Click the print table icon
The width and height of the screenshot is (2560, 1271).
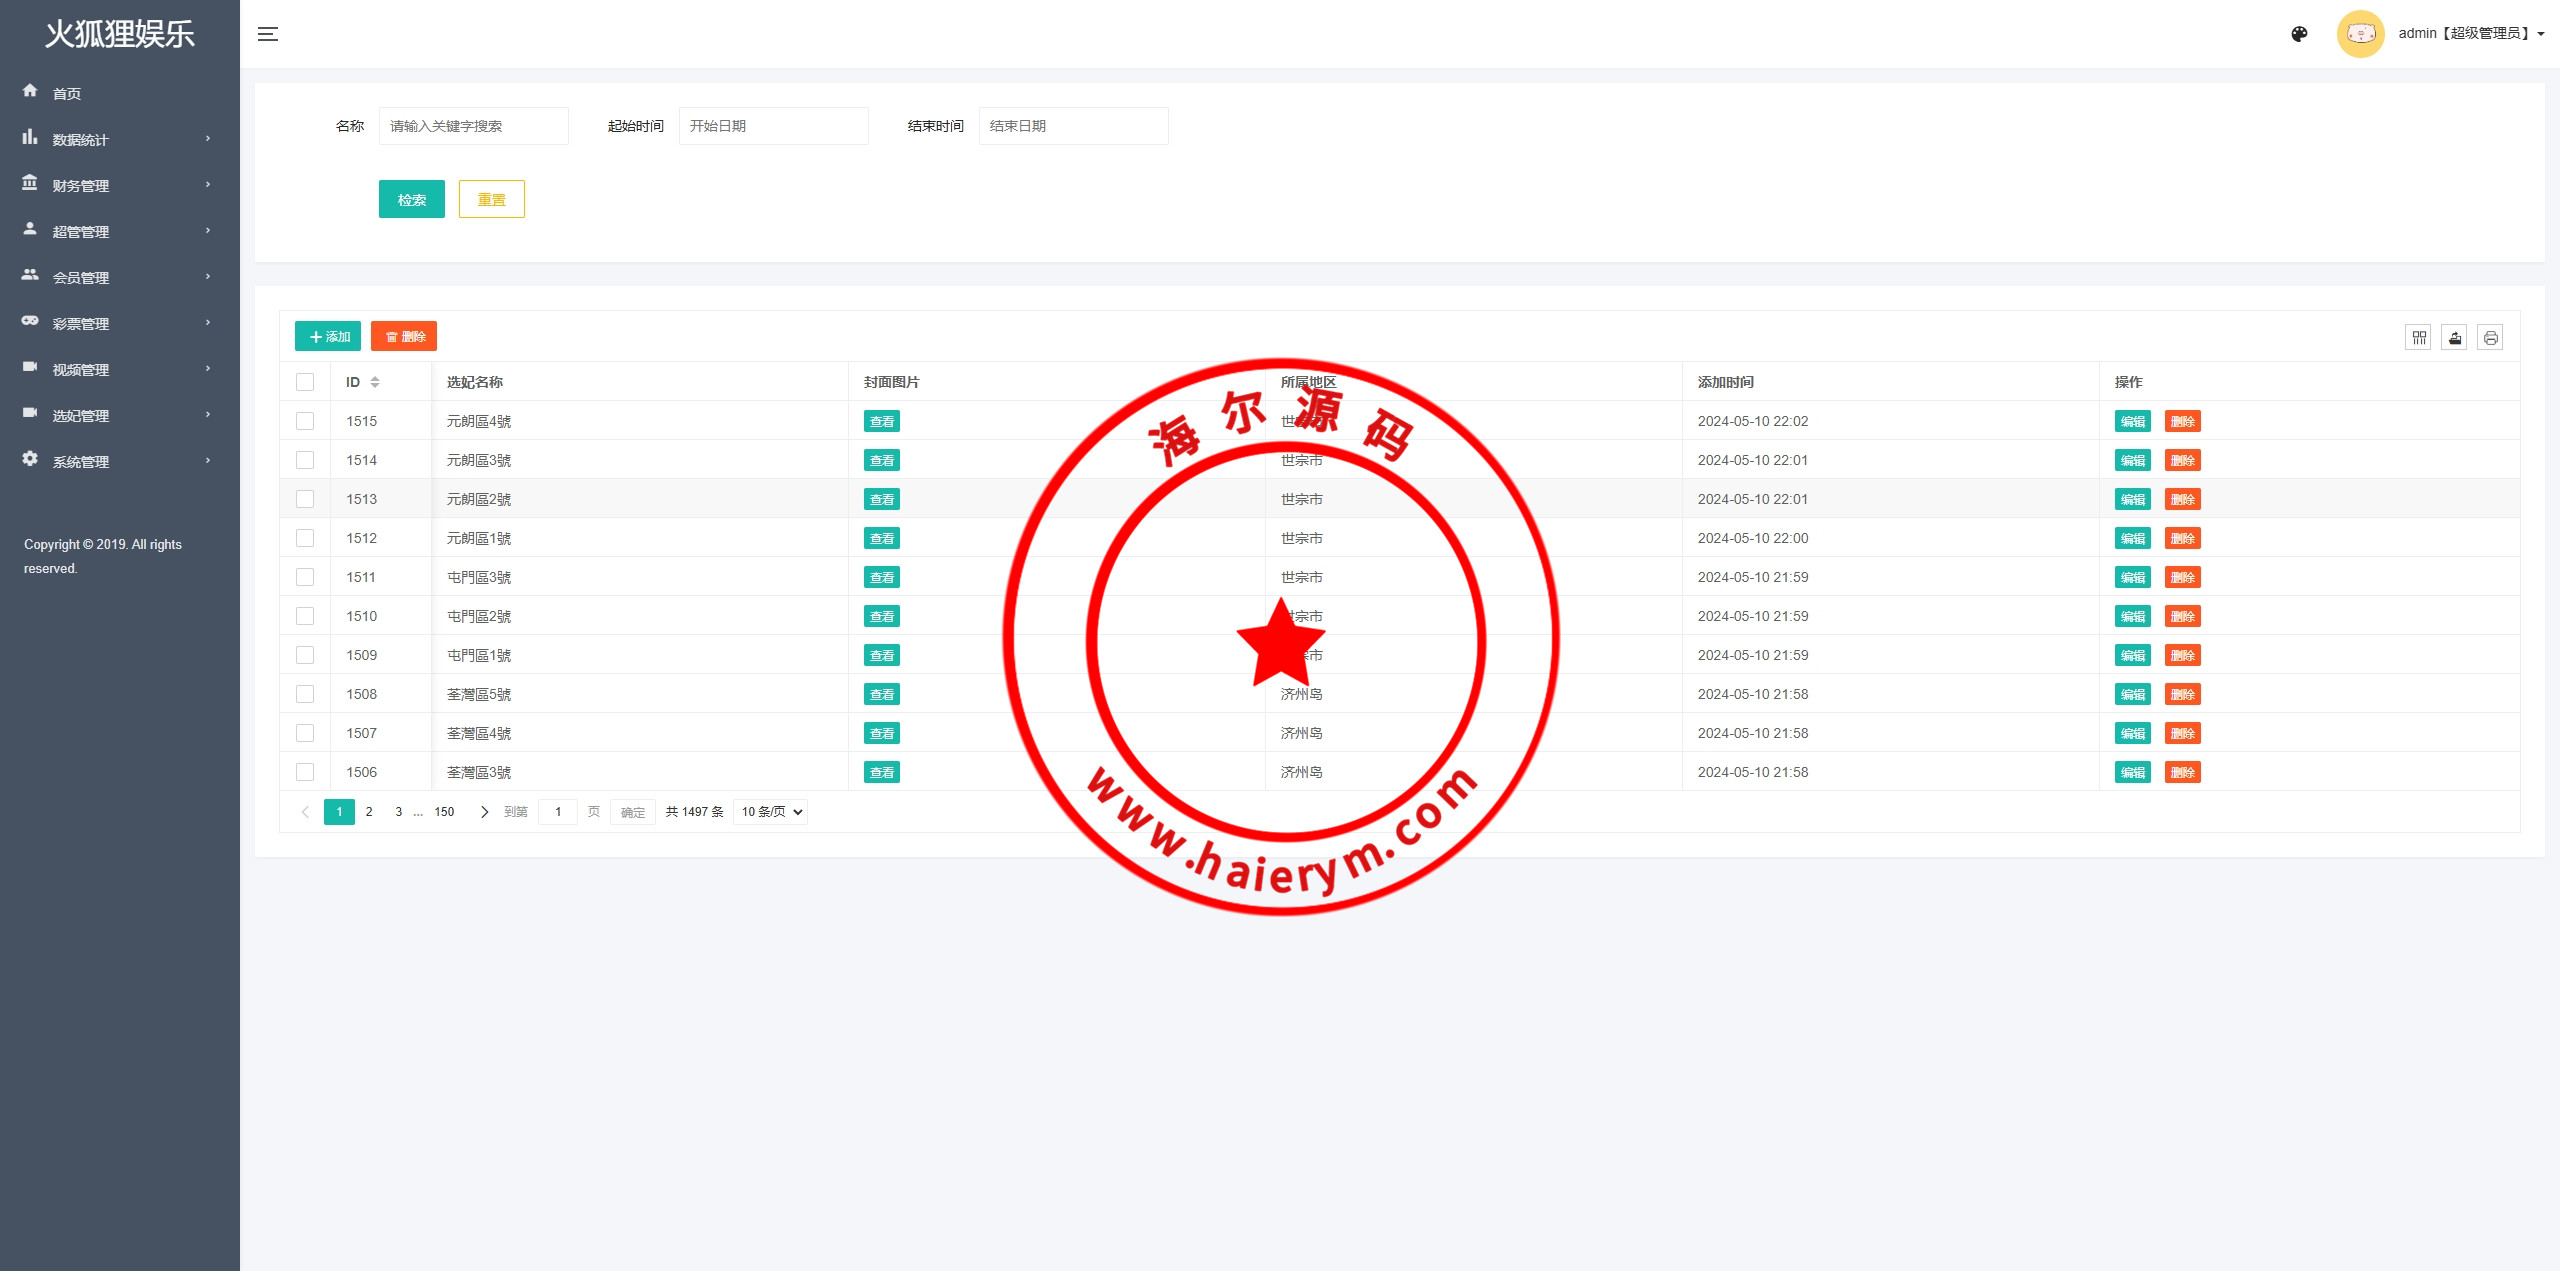pyautogui.click(x=2490, y=338)
